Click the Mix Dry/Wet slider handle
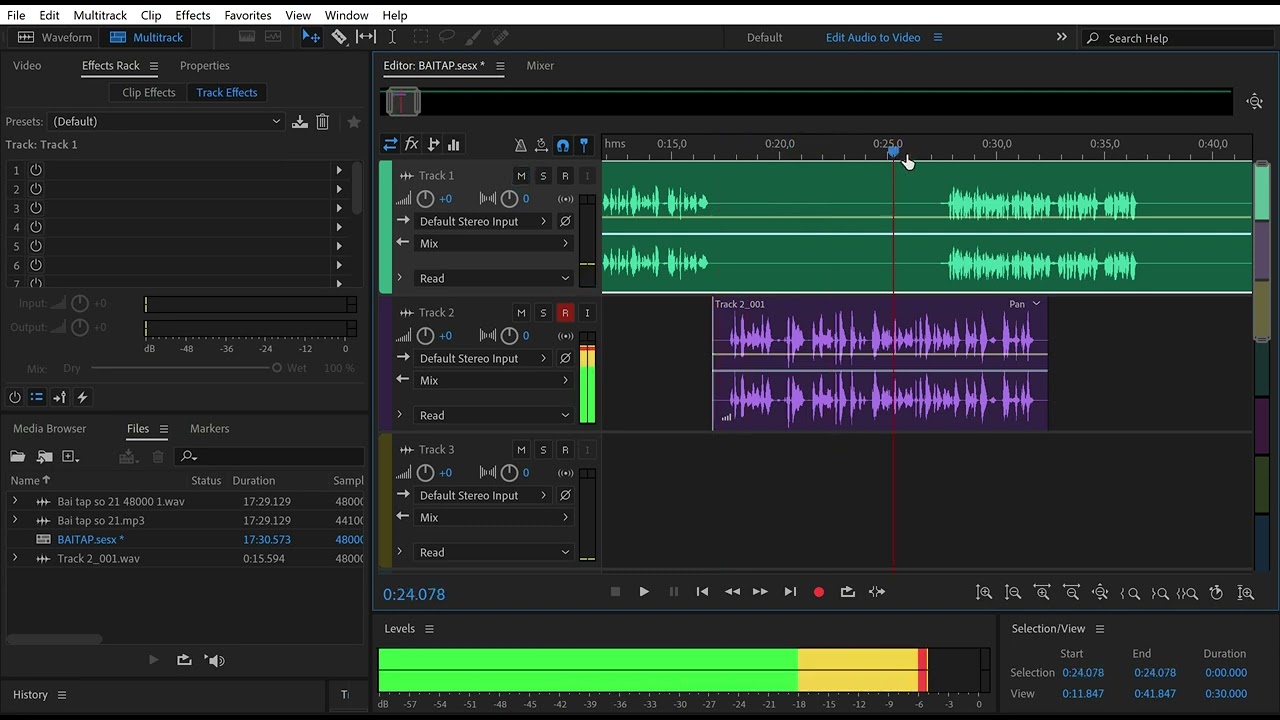 [277, 368]
